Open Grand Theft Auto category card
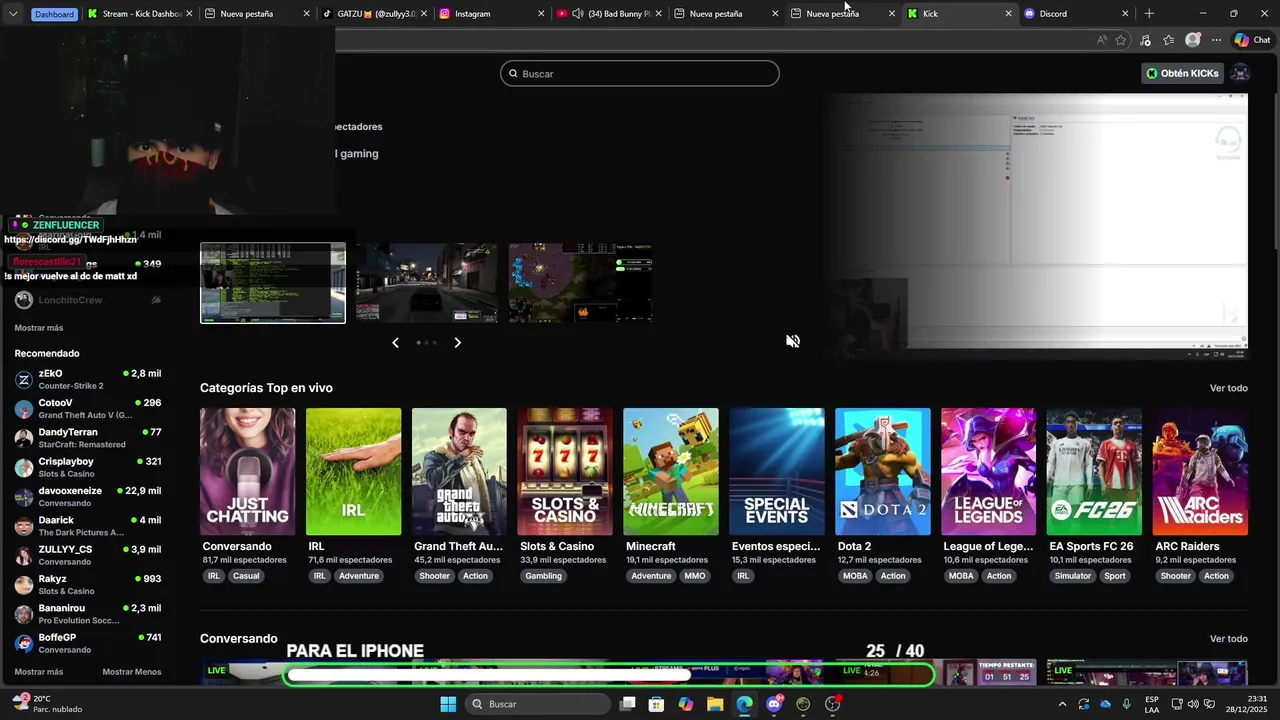Screen dimensions: 1280x720 459,471
